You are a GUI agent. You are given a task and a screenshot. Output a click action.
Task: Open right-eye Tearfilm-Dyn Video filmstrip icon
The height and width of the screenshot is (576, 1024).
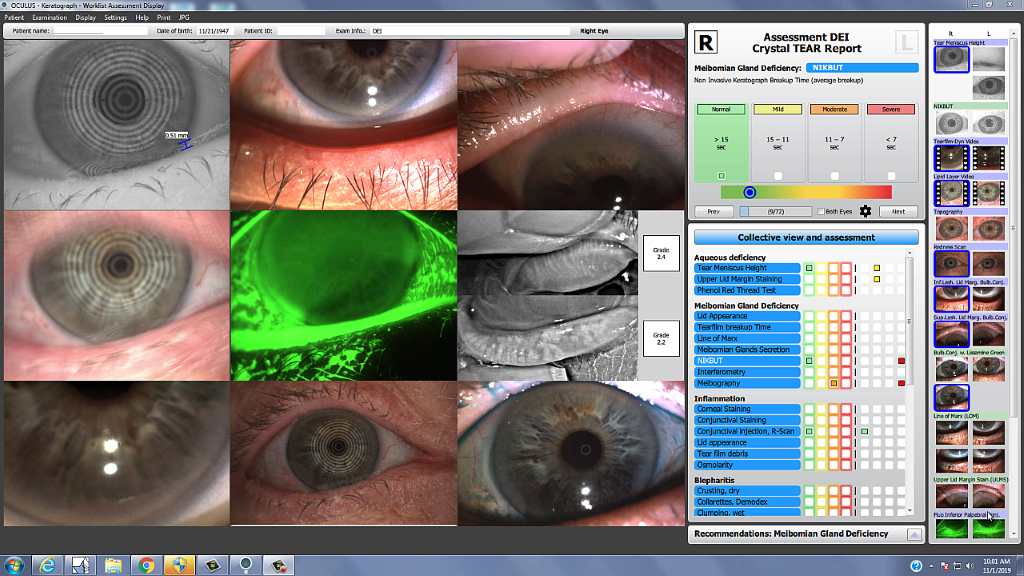click(x=950, y=157)
